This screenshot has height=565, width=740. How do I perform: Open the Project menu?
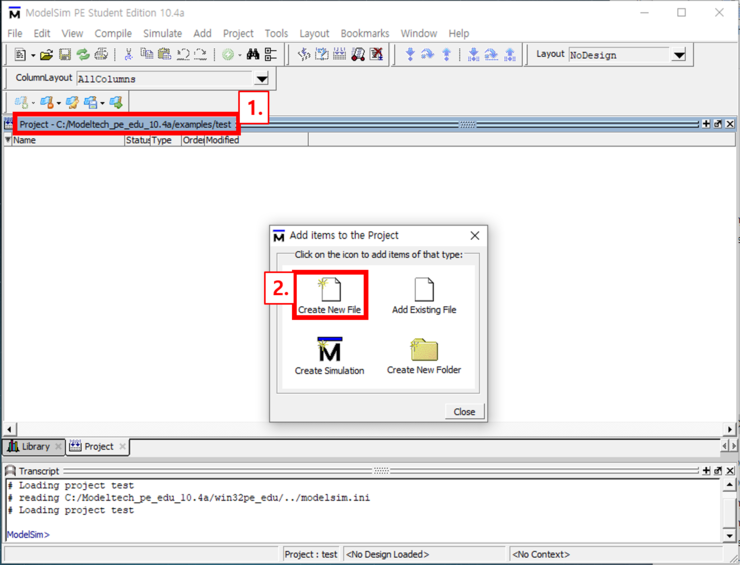pos(238,34)
